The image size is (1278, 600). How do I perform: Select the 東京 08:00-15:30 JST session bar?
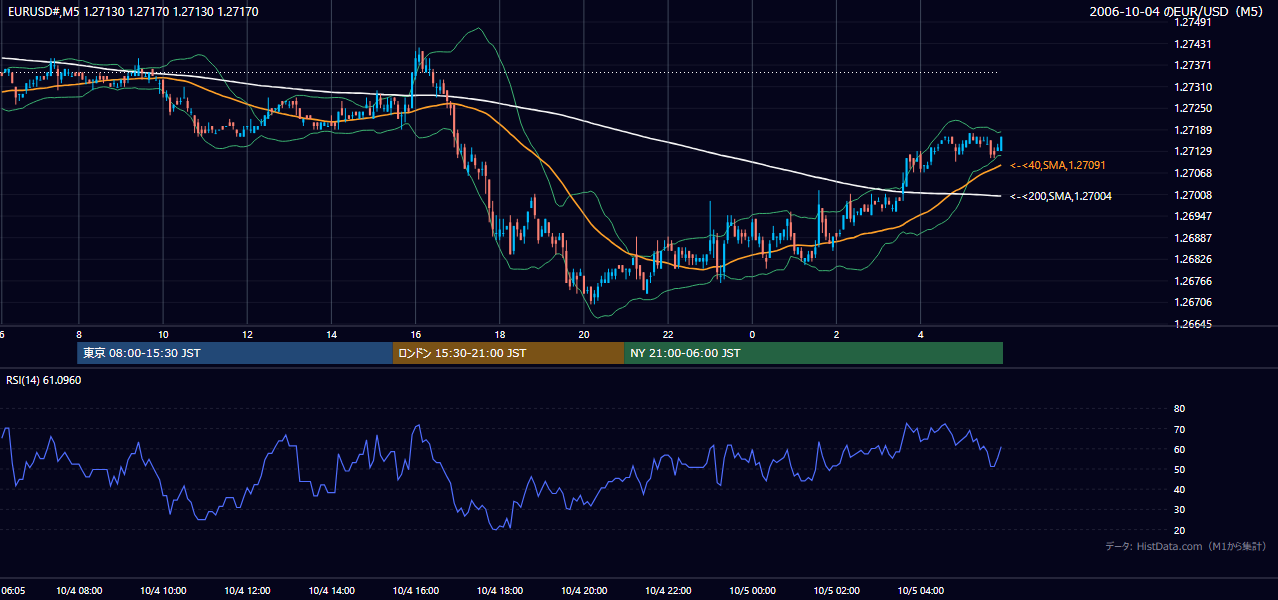click(x=235, y=353)
